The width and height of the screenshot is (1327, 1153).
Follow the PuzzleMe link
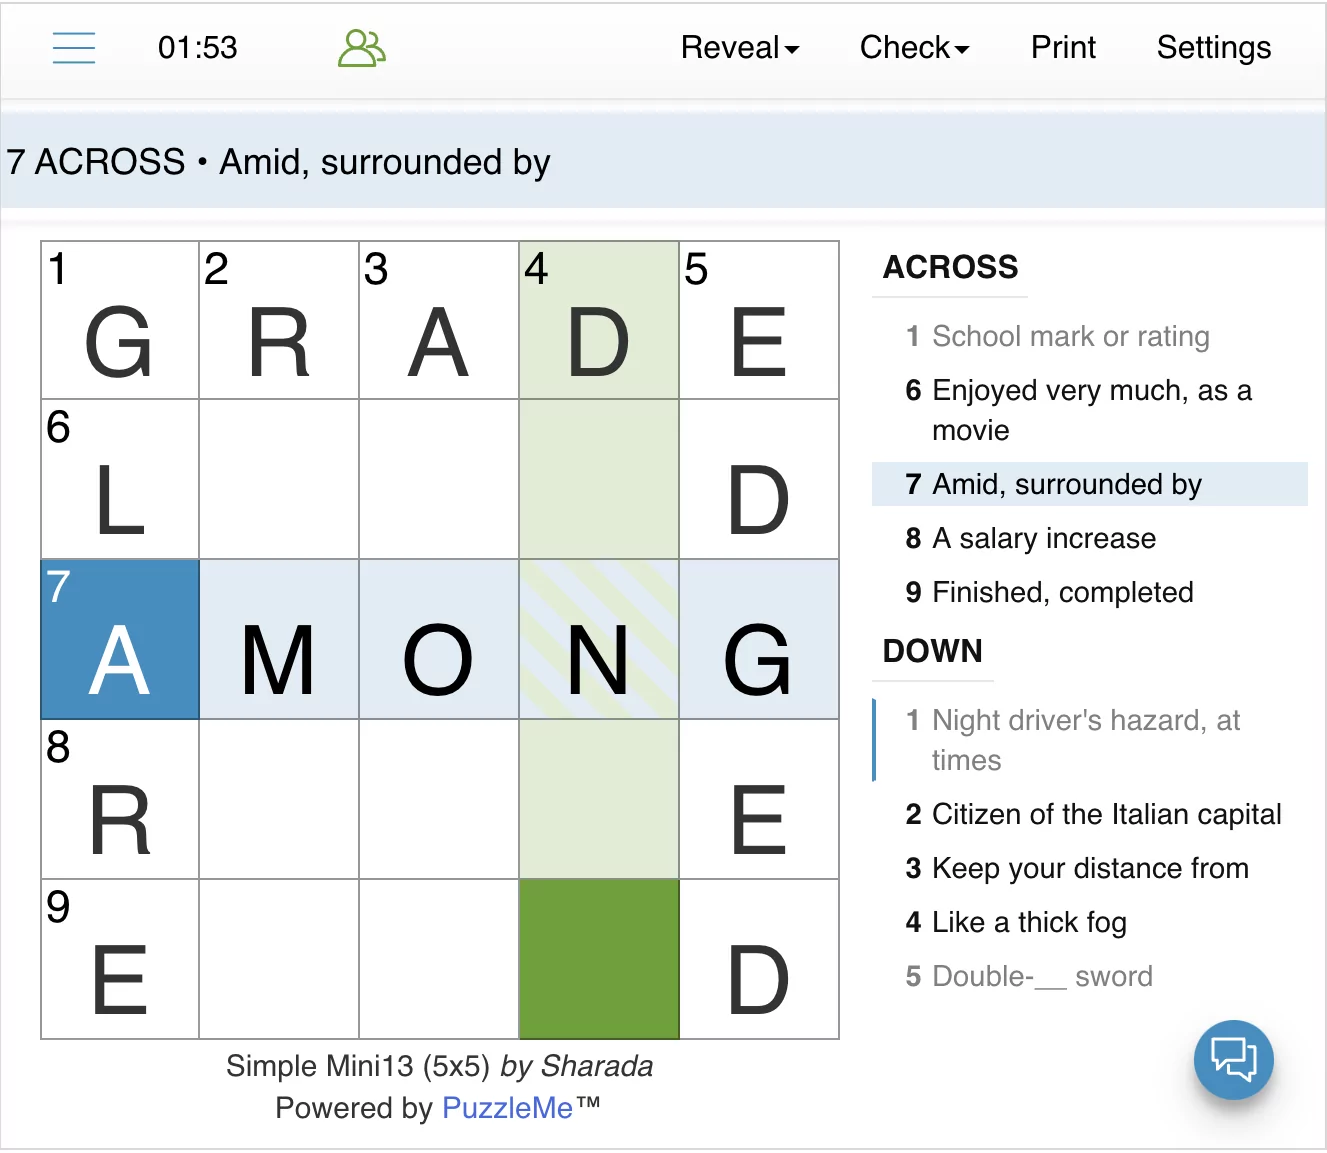coord(507,1108)
